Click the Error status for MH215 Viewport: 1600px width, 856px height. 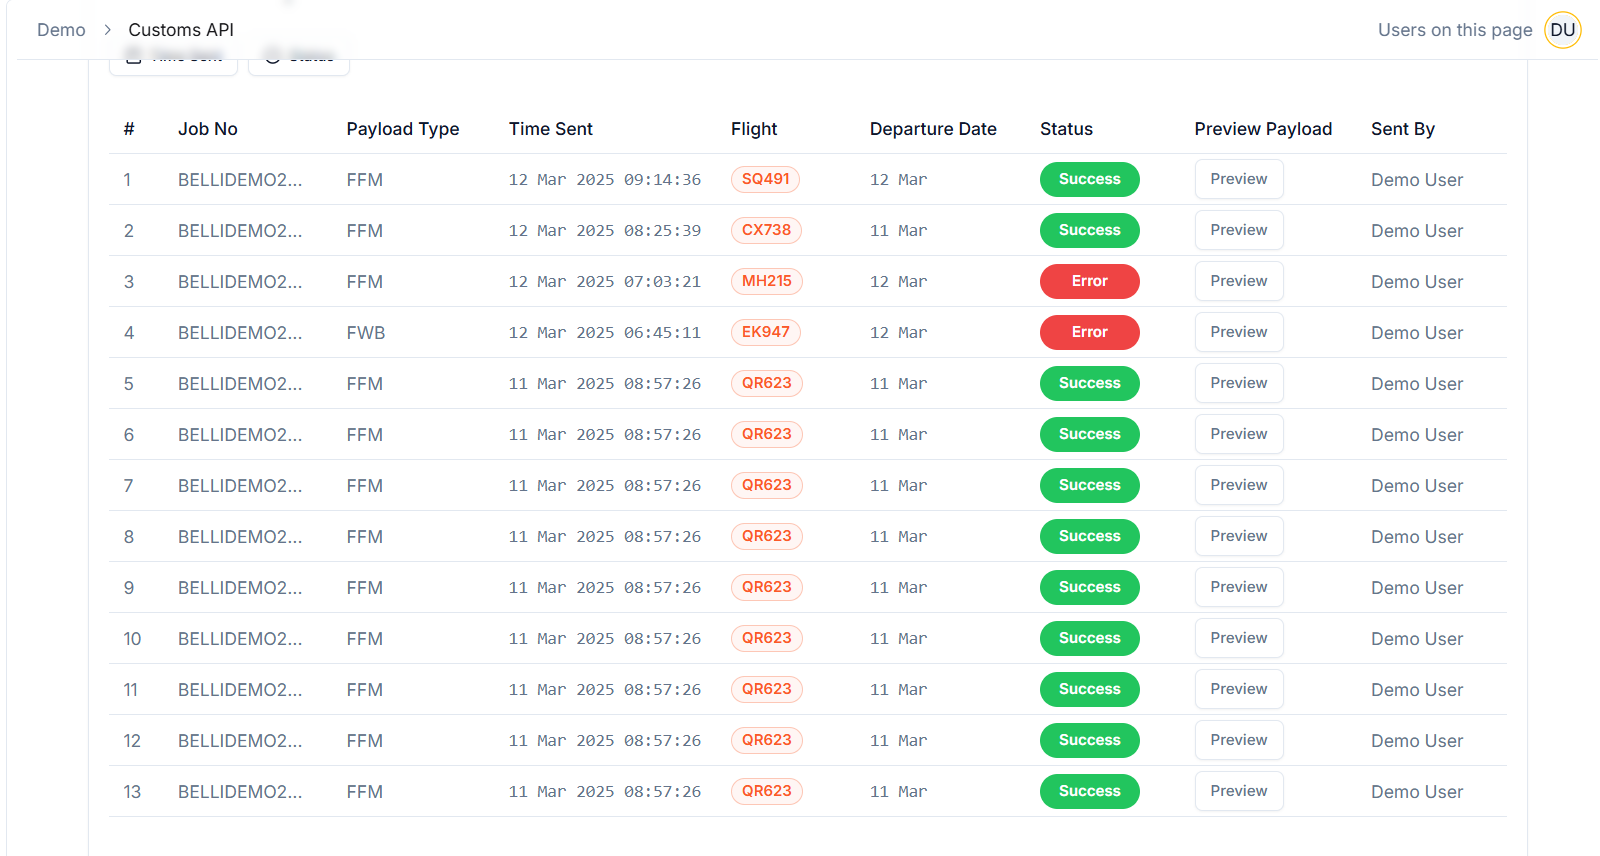[x=1089, y=281]
